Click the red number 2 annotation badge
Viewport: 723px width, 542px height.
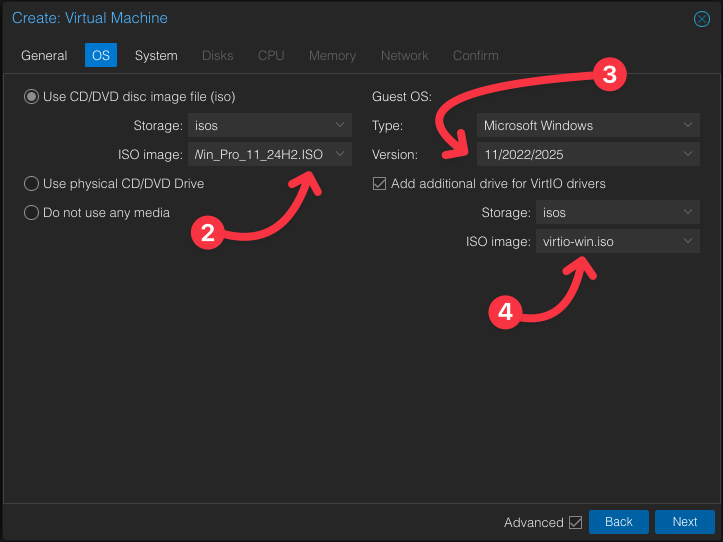pos(208,233)
